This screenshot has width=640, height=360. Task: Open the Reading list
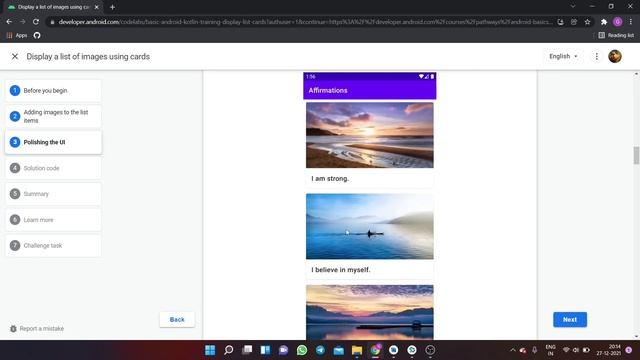pos(616,36)
